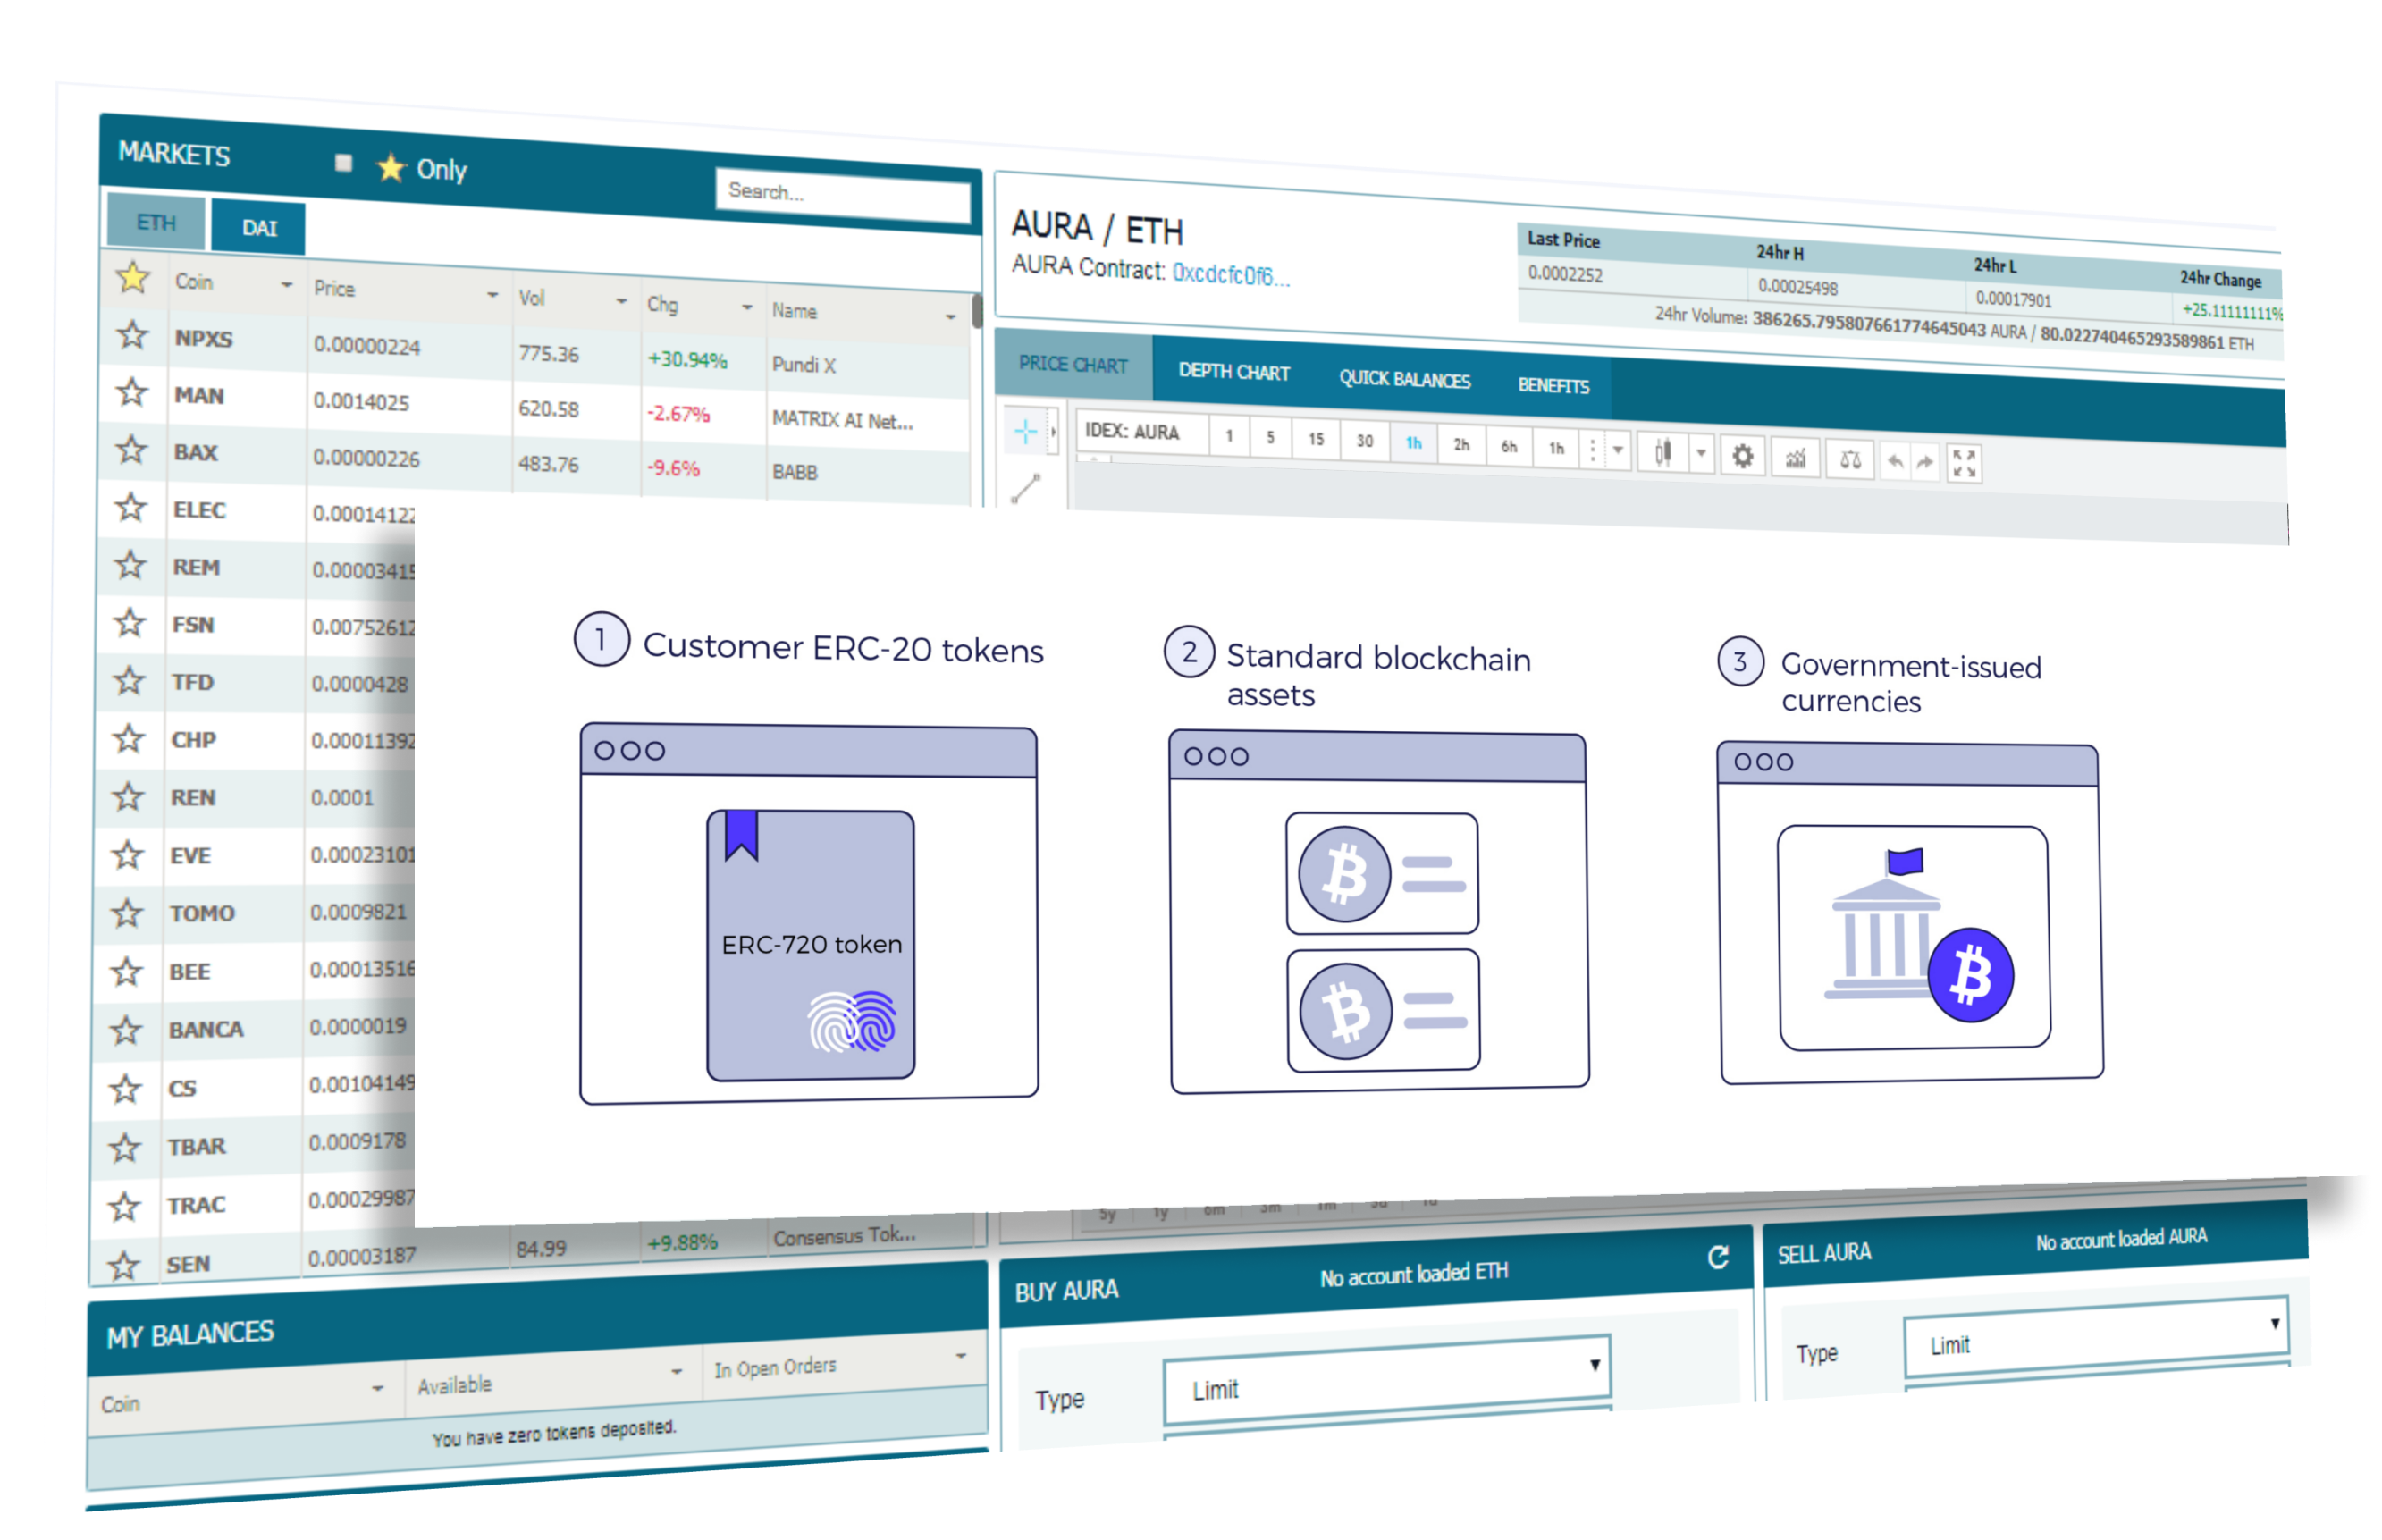Open chart settings gear
2382x1540 pixels.
1742,457
